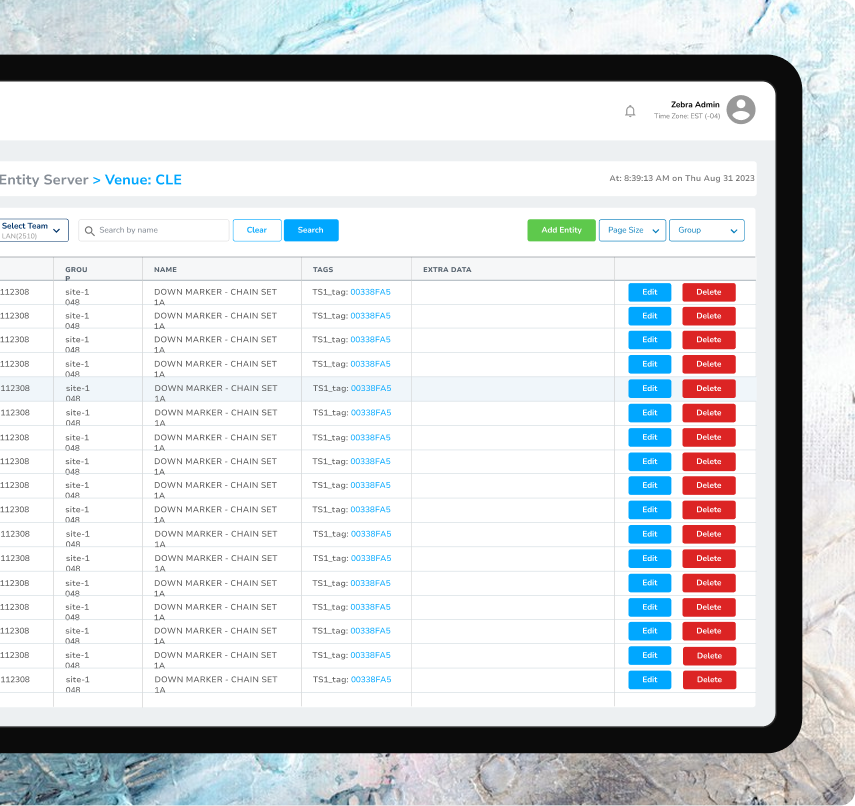This screenshot has width=855, height=806.
Task: Click the Time Zone: EST (-04) text
Action: [687, 116]
